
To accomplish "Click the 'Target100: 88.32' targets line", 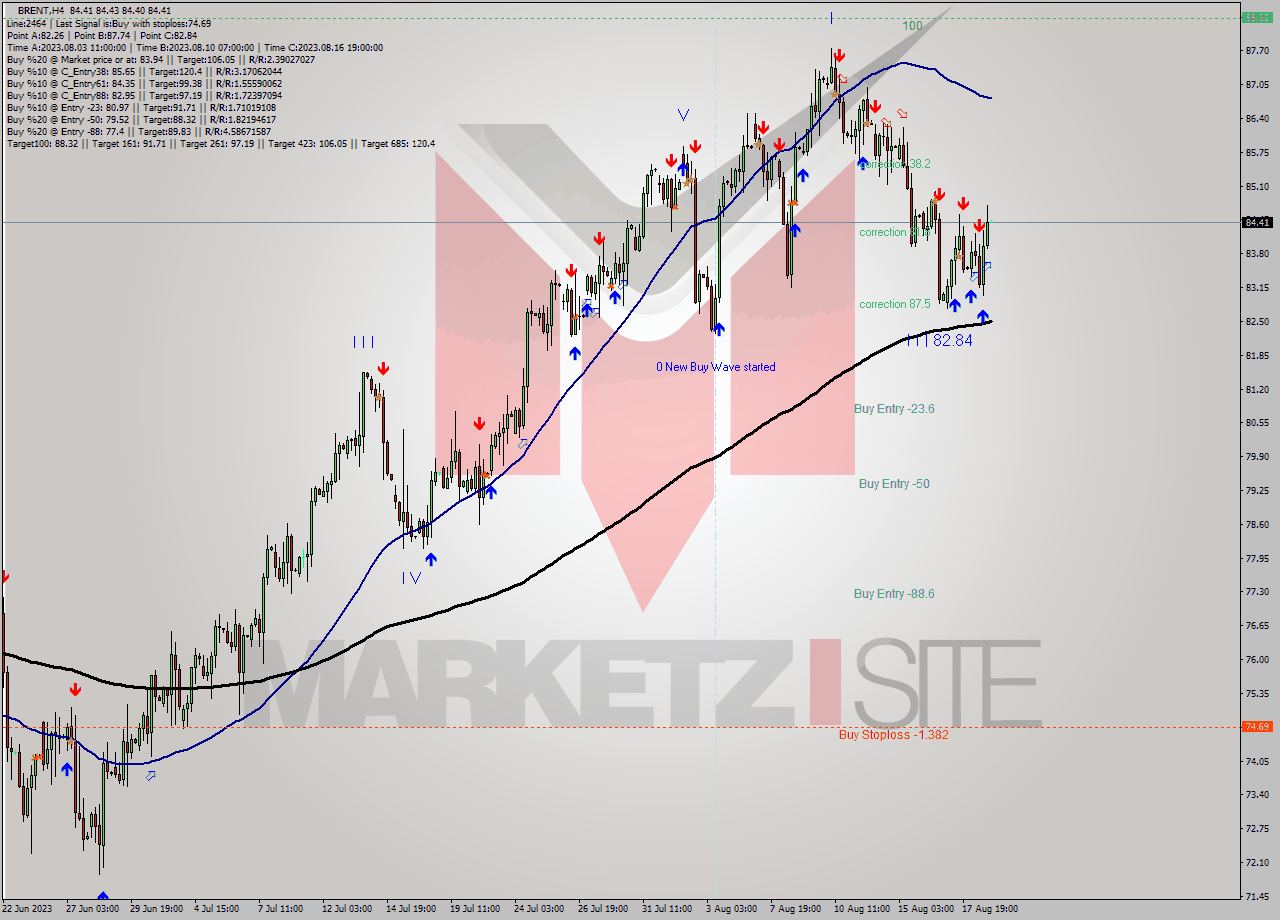I will [x=221, y=143].
